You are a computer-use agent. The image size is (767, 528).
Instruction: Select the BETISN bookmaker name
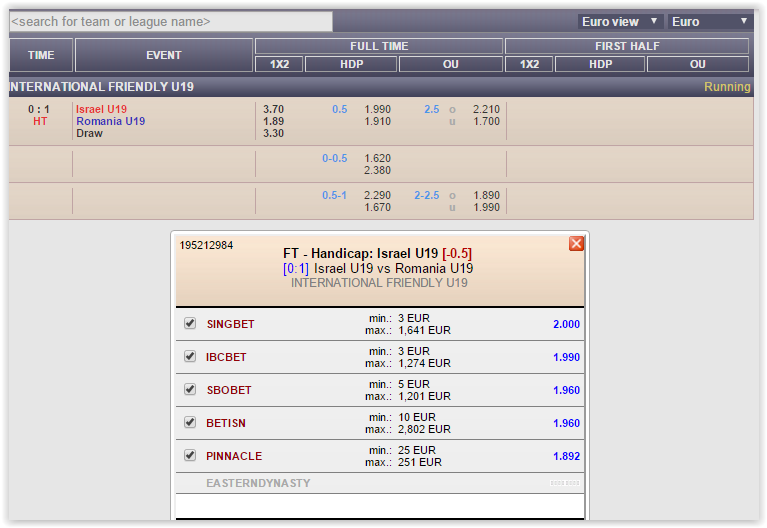[x=226, y=423]
